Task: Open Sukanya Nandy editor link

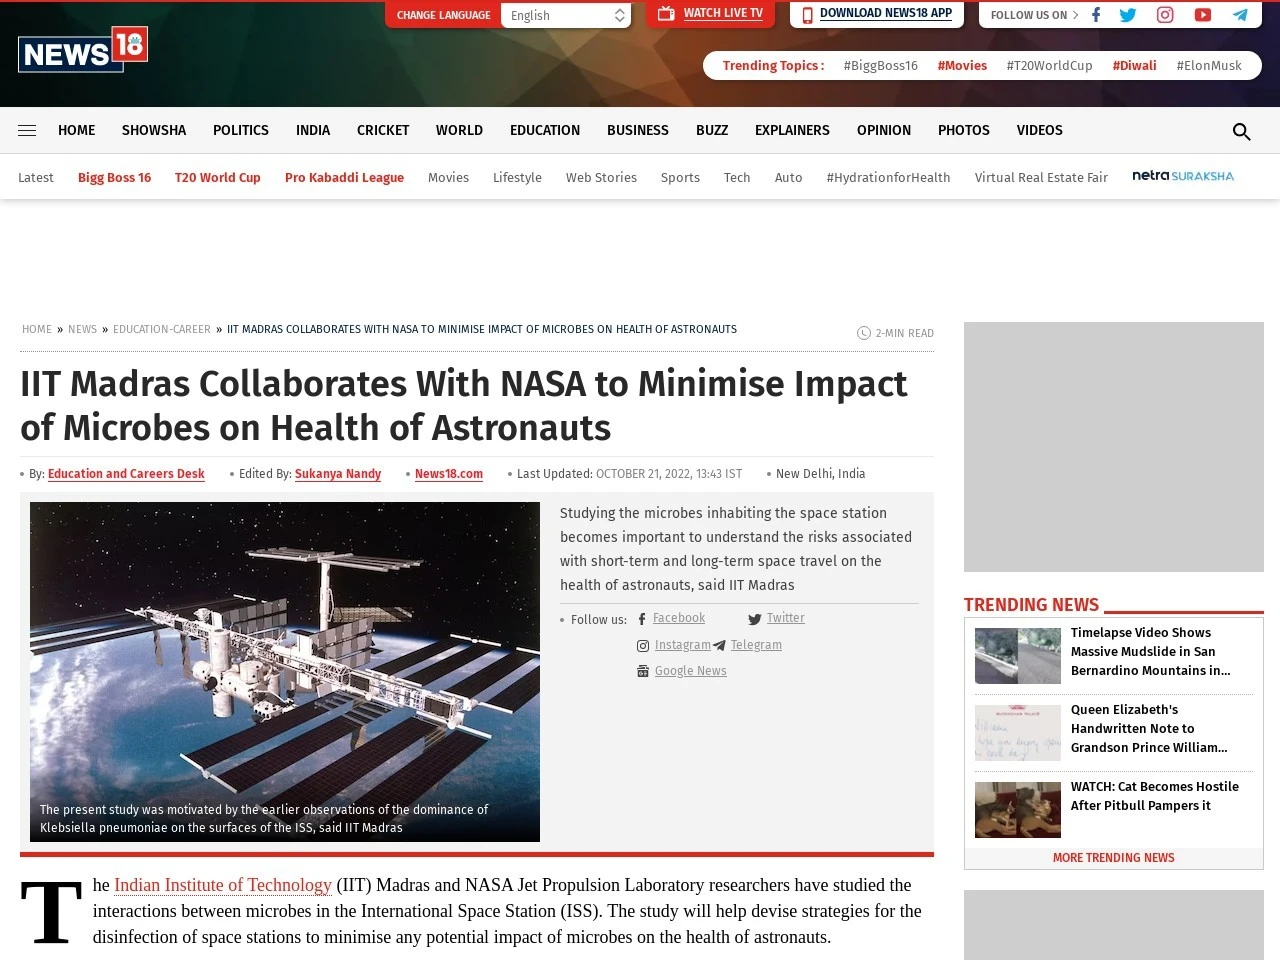Action: [x=338, y=474]
